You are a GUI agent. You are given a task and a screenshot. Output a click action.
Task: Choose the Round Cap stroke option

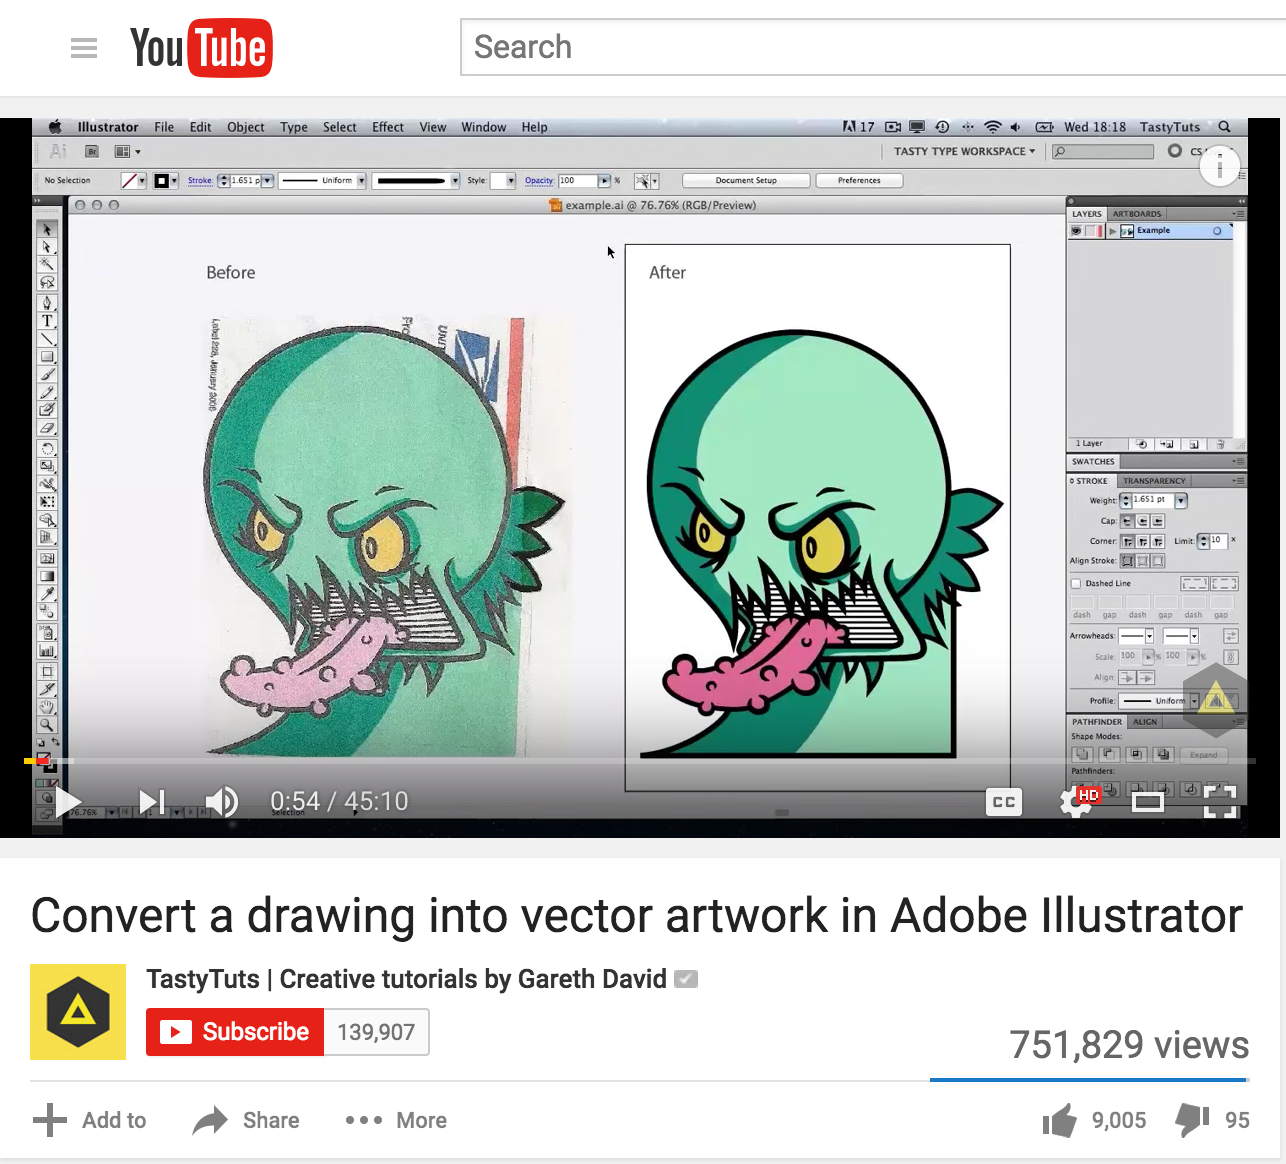pos(1142,521)
